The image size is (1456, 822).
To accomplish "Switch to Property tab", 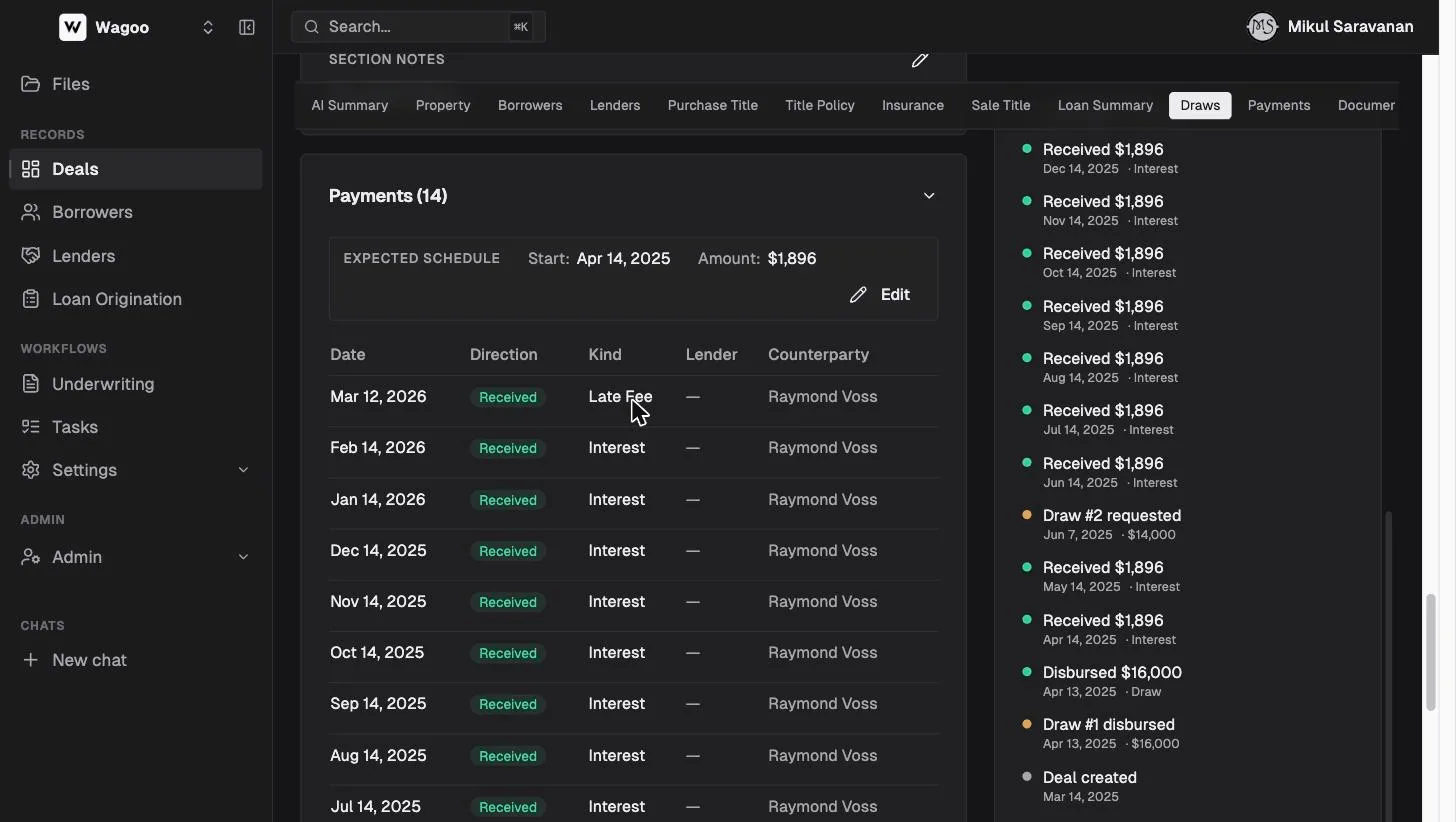I will point(443,105).
